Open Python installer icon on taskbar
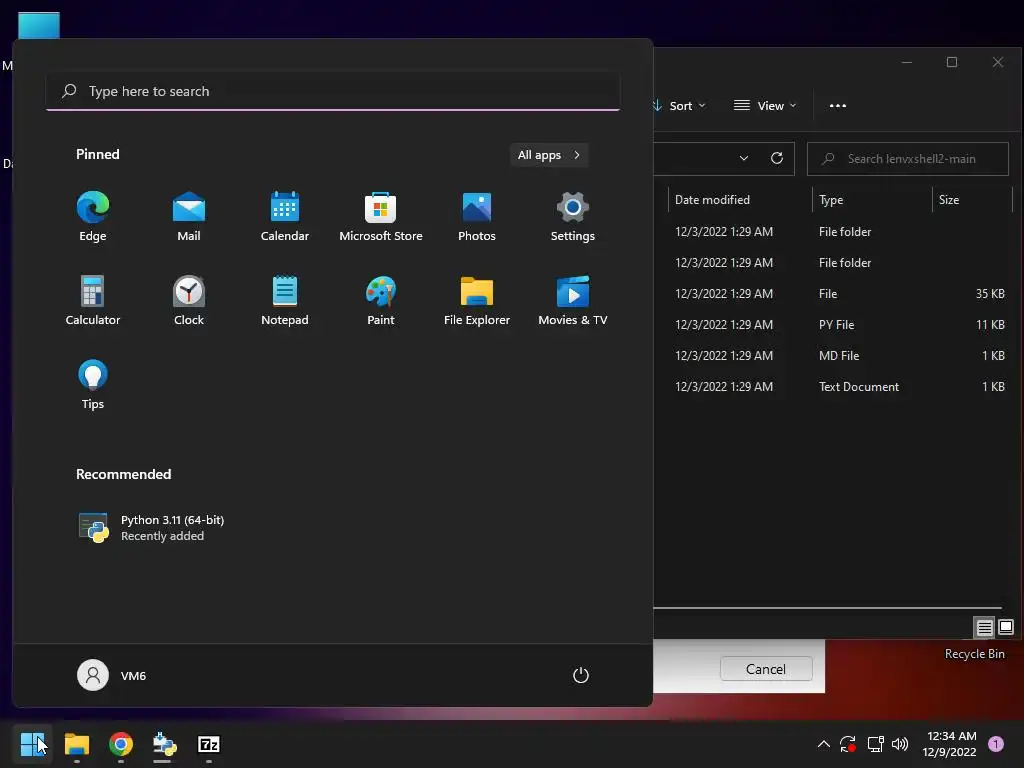Viewport: 1024px width, 768px height. coord(164,744)
